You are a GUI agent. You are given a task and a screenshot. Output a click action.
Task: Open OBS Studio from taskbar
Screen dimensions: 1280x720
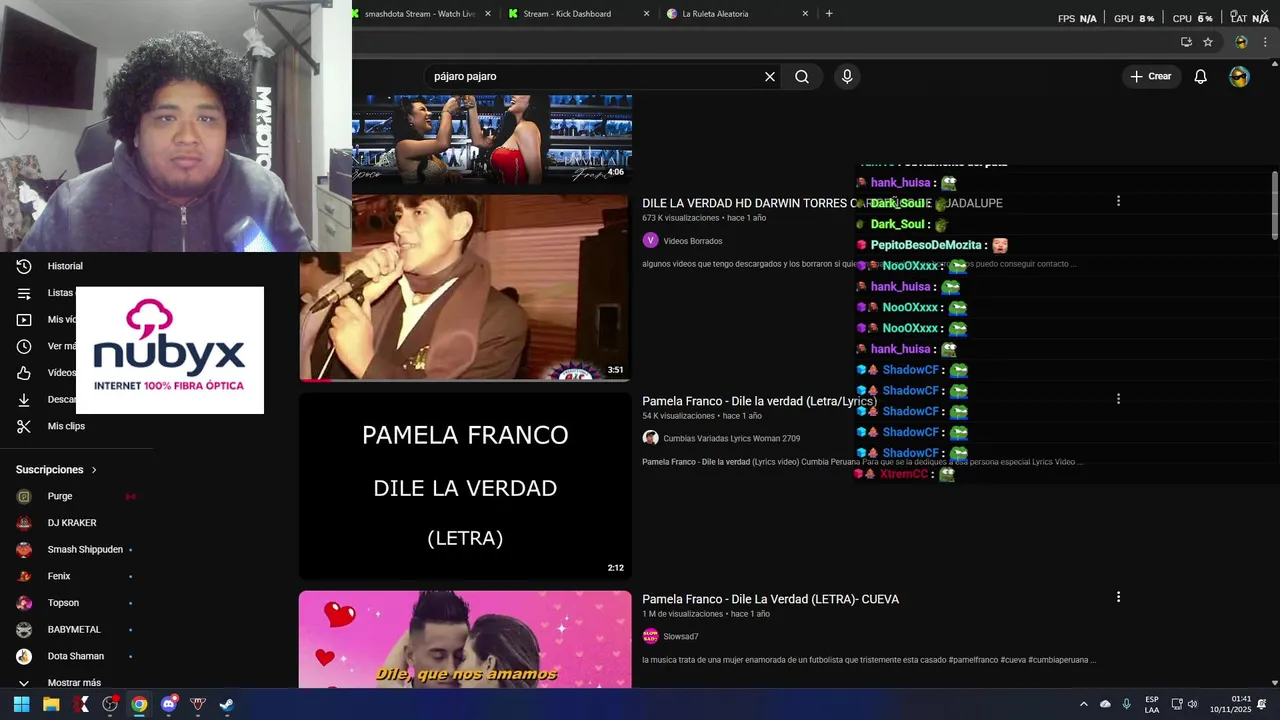110,705
